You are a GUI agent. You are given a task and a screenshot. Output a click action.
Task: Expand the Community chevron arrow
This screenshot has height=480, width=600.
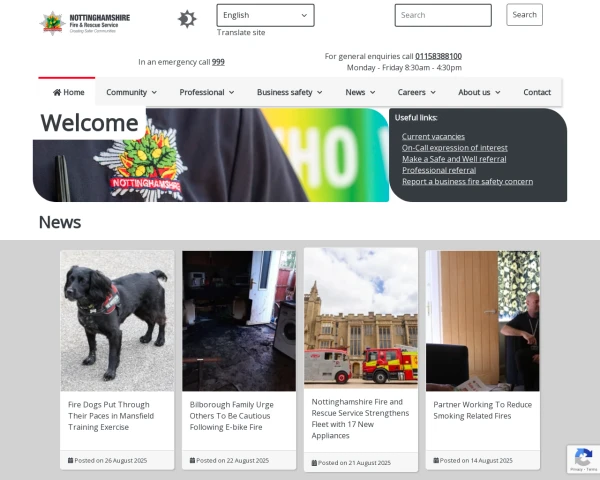[154, 92]
